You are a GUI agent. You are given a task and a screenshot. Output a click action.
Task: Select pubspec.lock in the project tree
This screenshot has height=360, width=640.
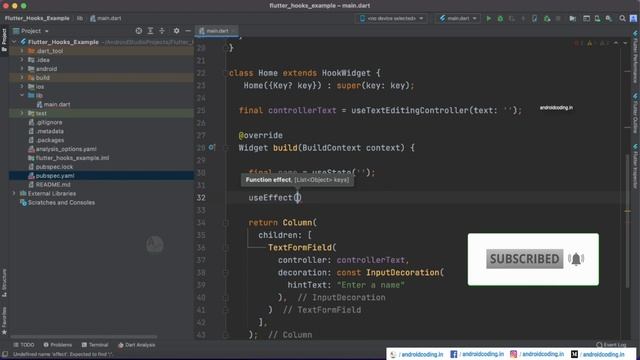coord(51,167)
